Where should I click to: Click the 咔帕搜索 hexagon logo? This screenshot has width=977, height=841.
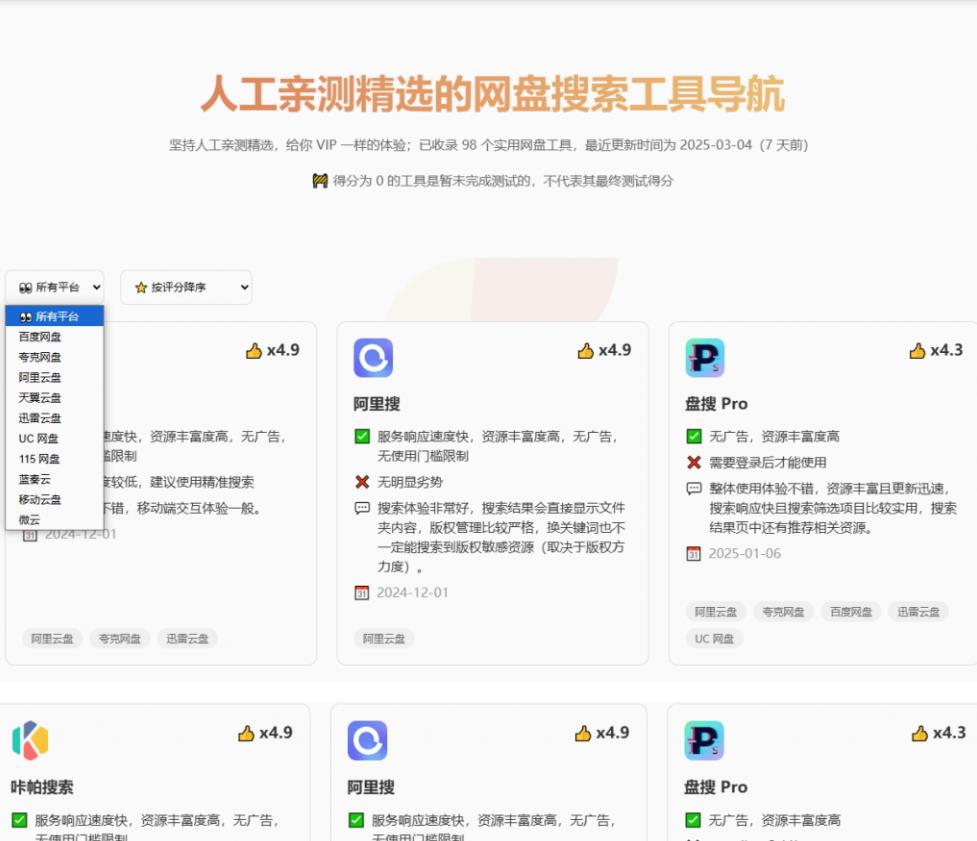pyautogui.click(x=30, y=740)
